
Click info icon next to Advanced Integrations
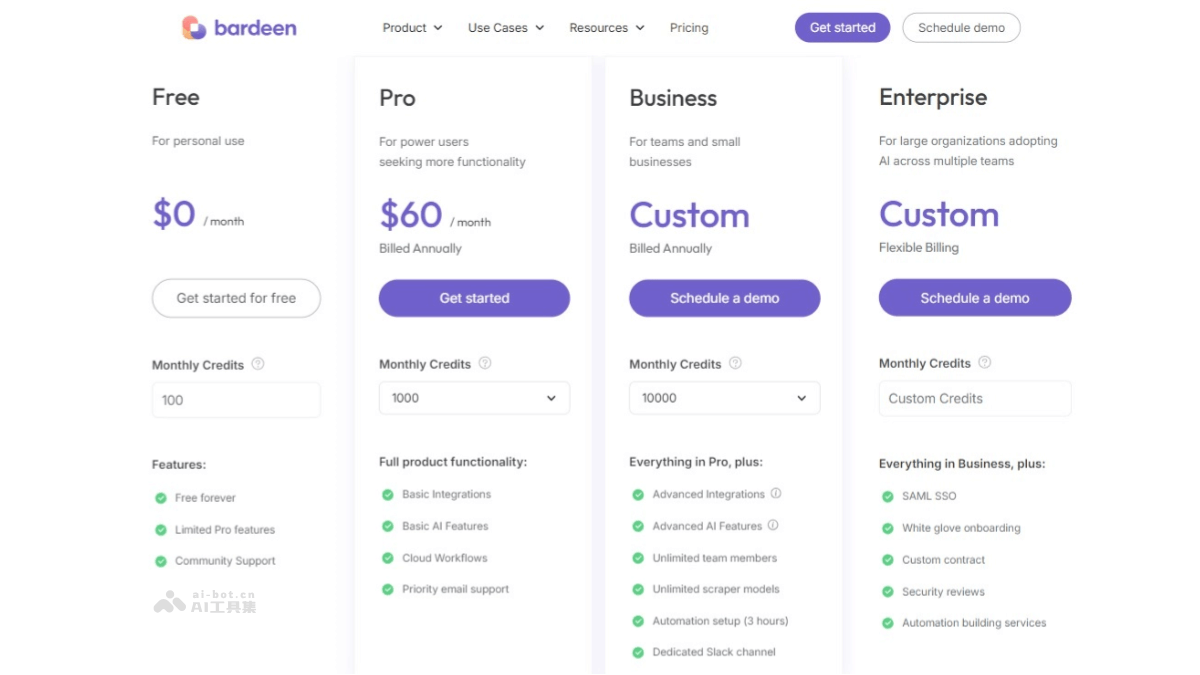(x=776, y=493)
